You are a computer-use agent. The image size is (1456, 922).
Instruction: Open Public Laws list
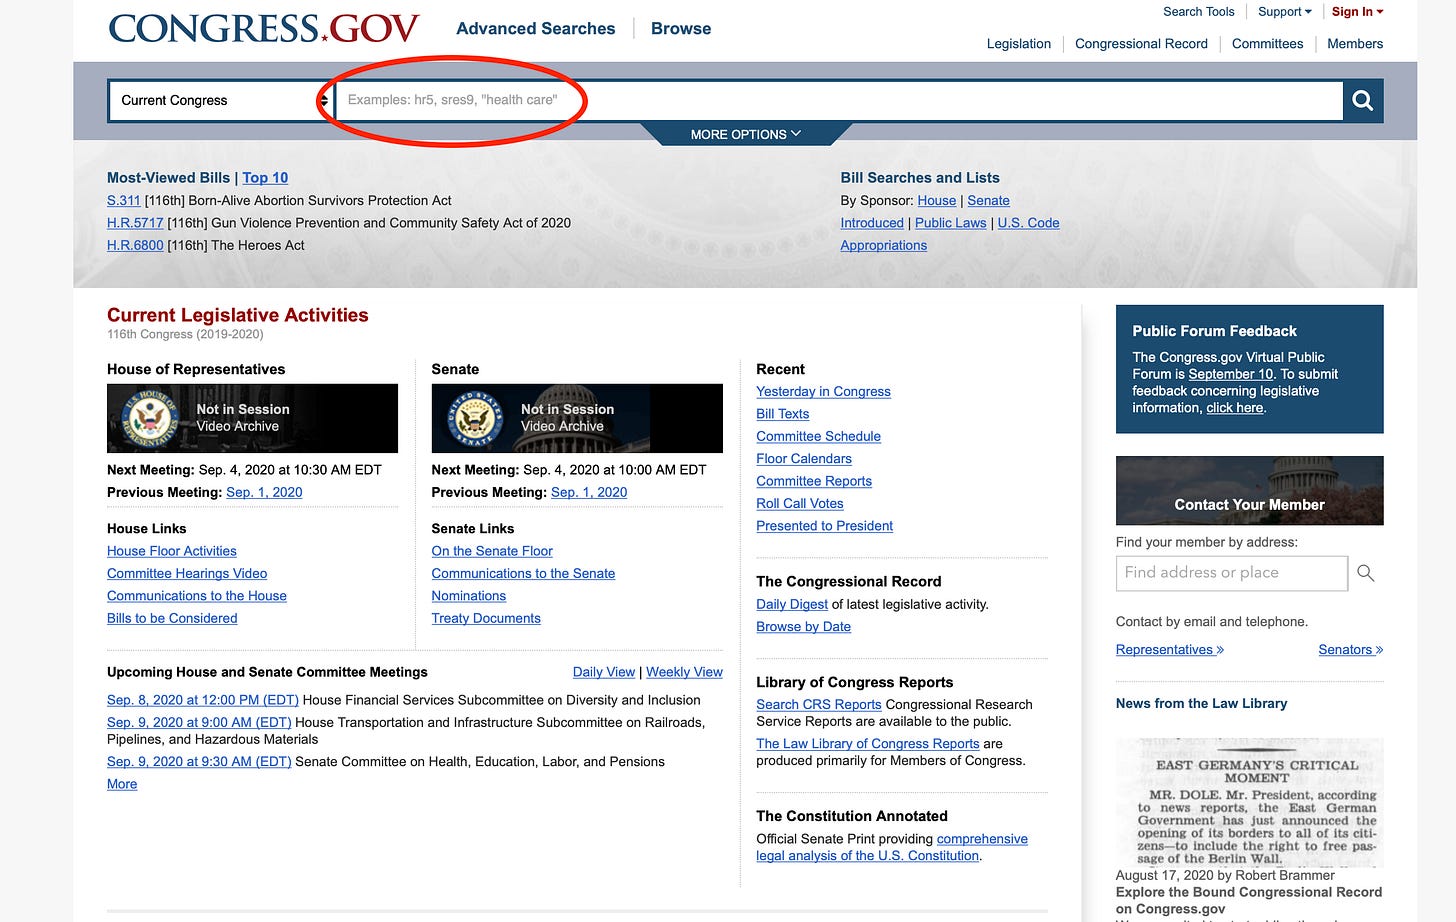pos(951,223)
